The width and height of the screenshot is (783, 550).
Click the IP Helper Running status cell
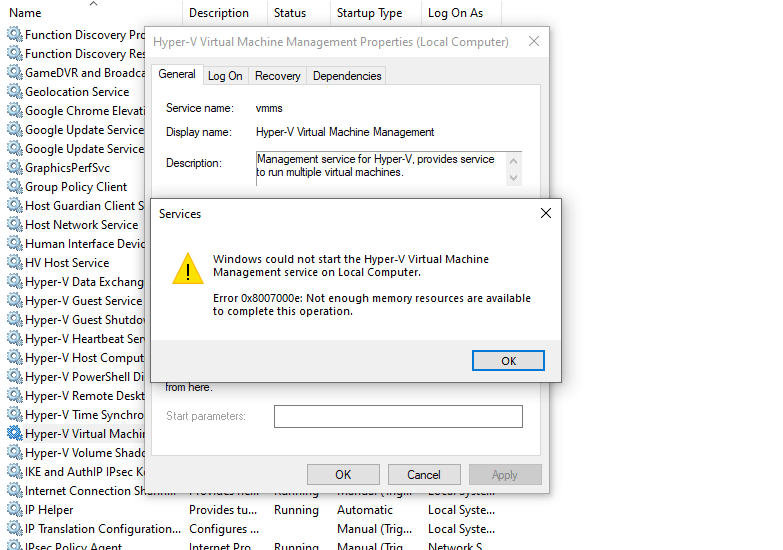click(x=296, y=510)
